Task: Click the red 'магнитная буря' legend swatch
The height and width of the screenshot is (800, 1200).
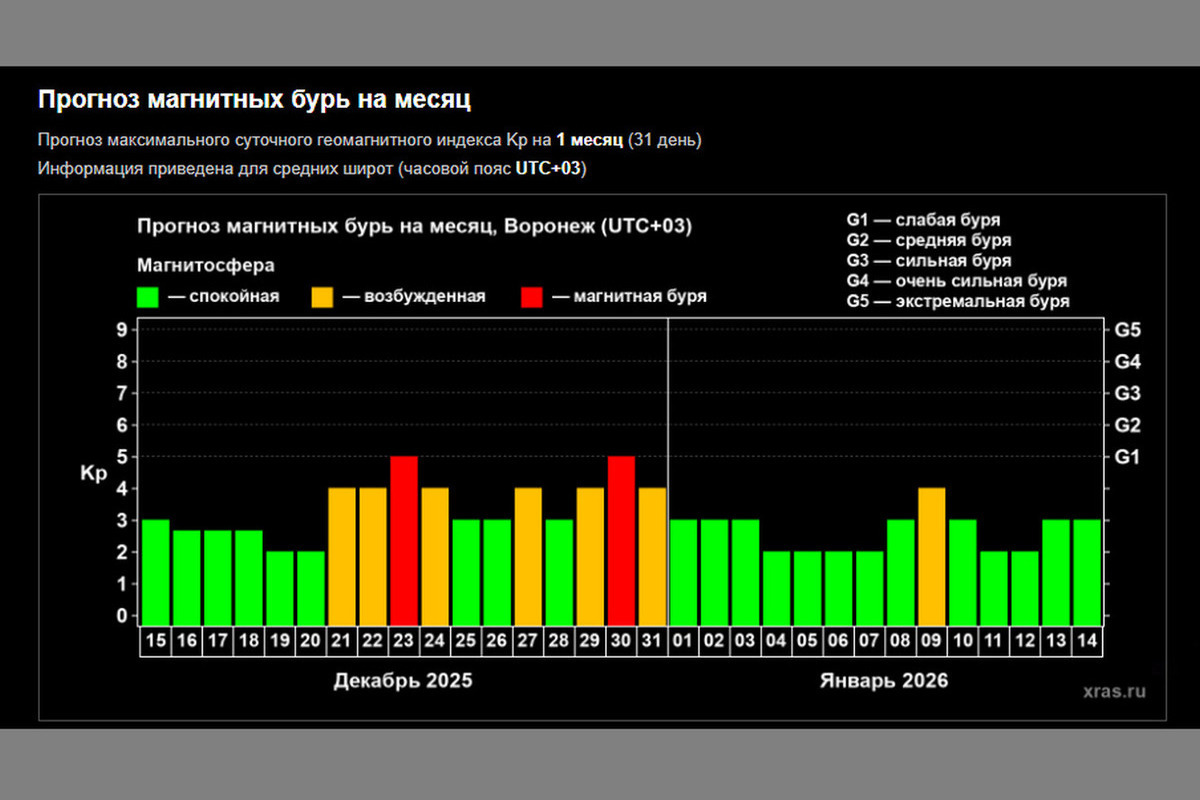Action: pyautogui.click(x=532, y=297)
